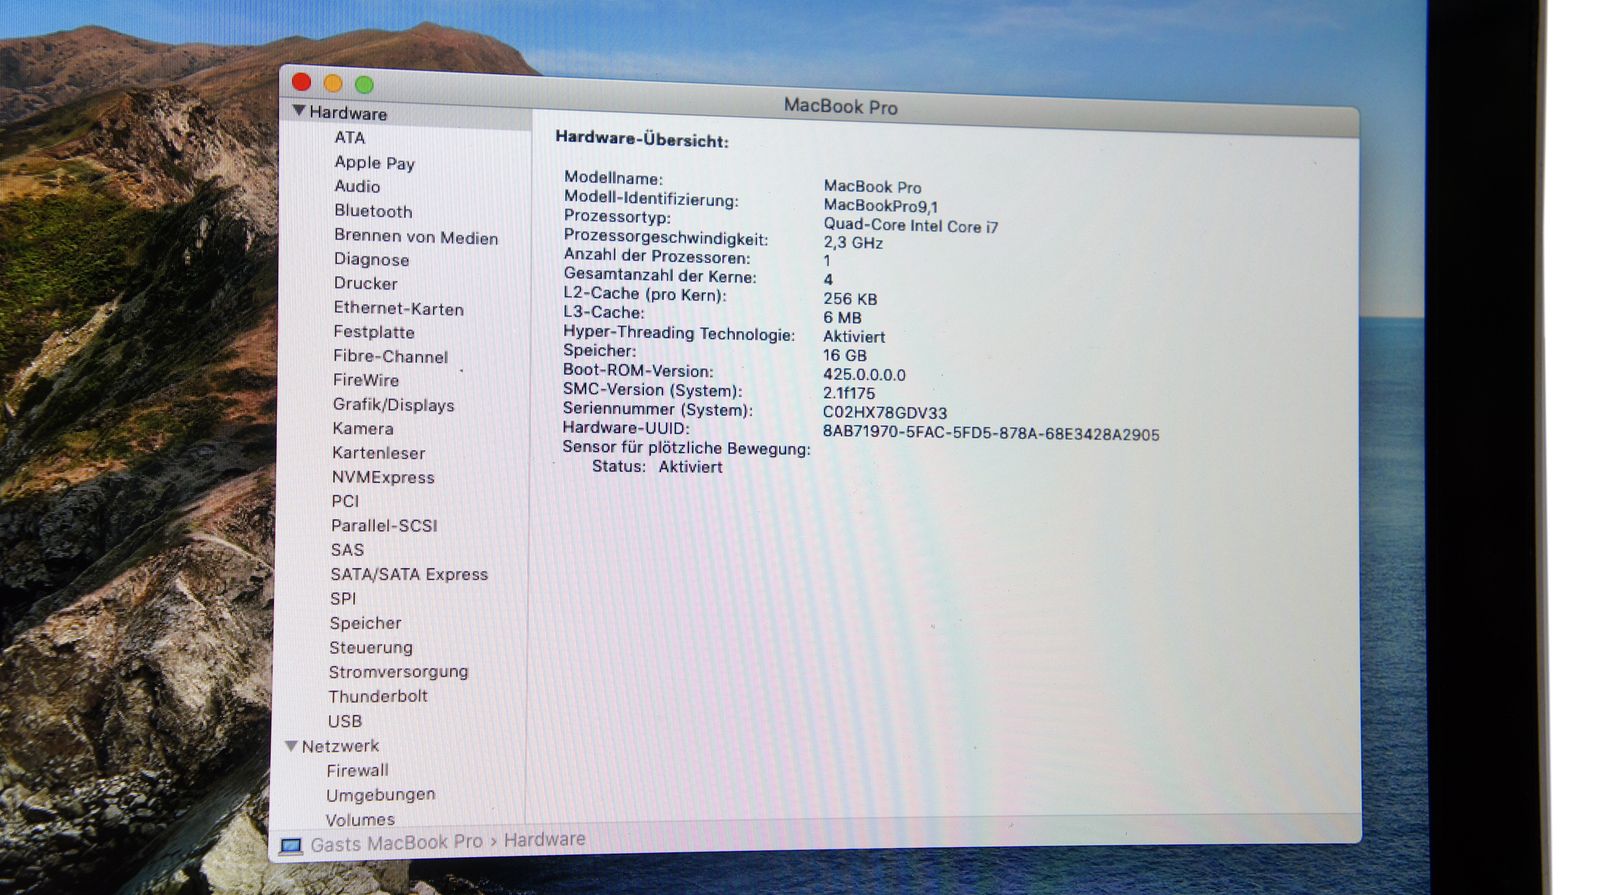
Task: Open Parallel-SCSI information
Action: click(x=384, y=525)
